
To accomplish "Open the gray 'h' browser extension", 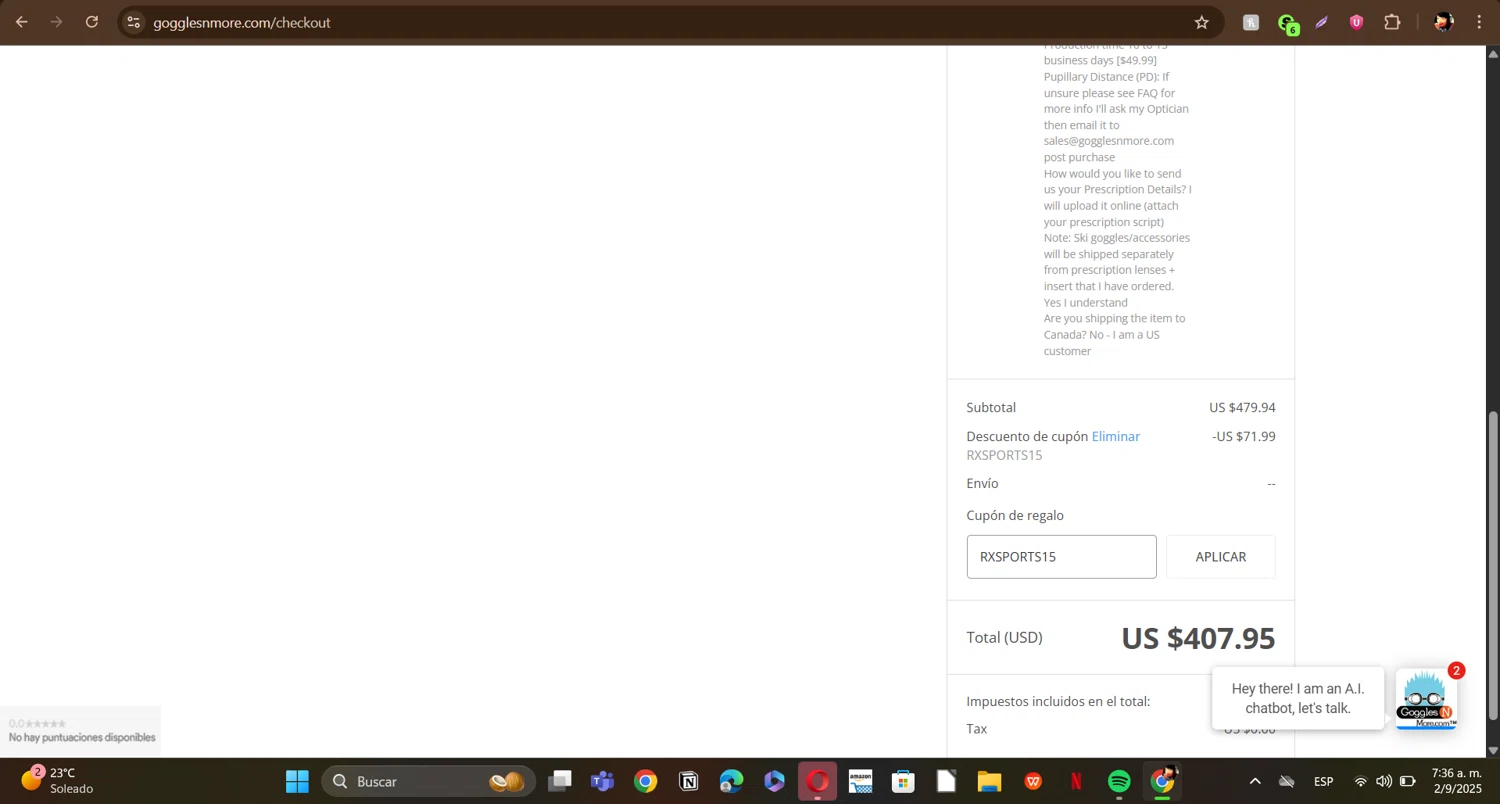I will 1251,22.
